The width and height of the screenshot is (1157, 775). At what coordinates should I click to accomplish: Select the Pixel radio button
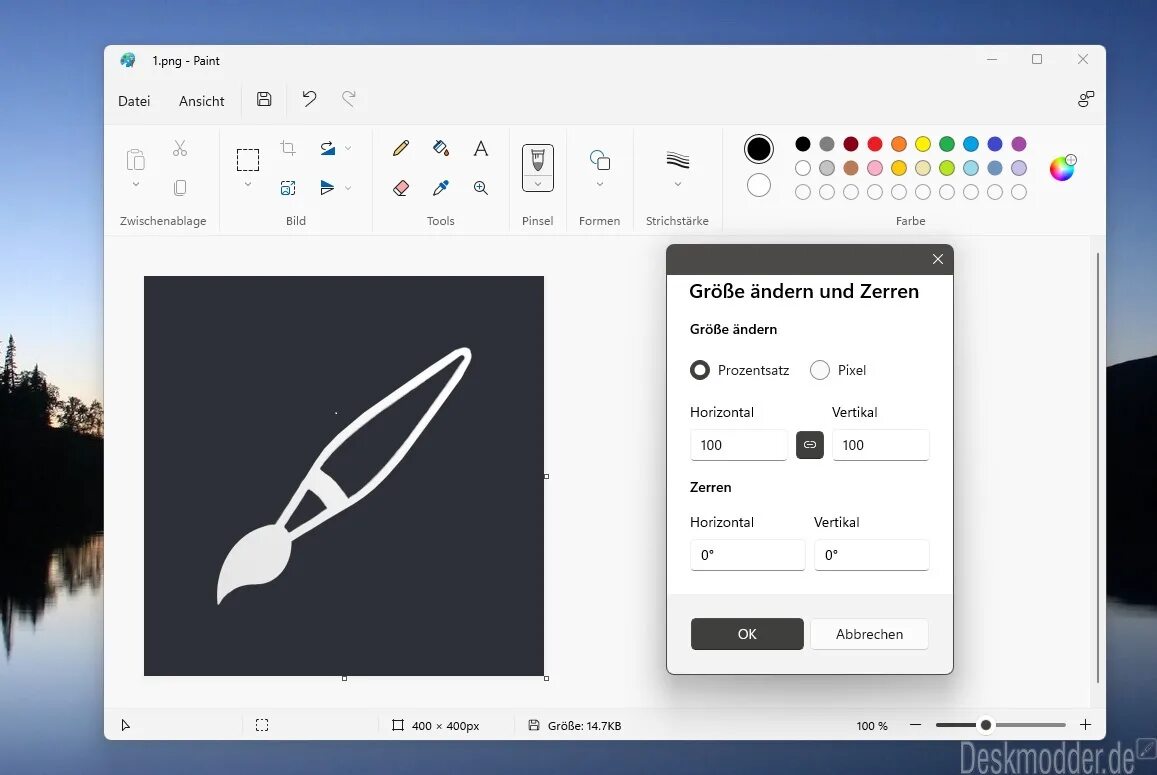point(819,370)
